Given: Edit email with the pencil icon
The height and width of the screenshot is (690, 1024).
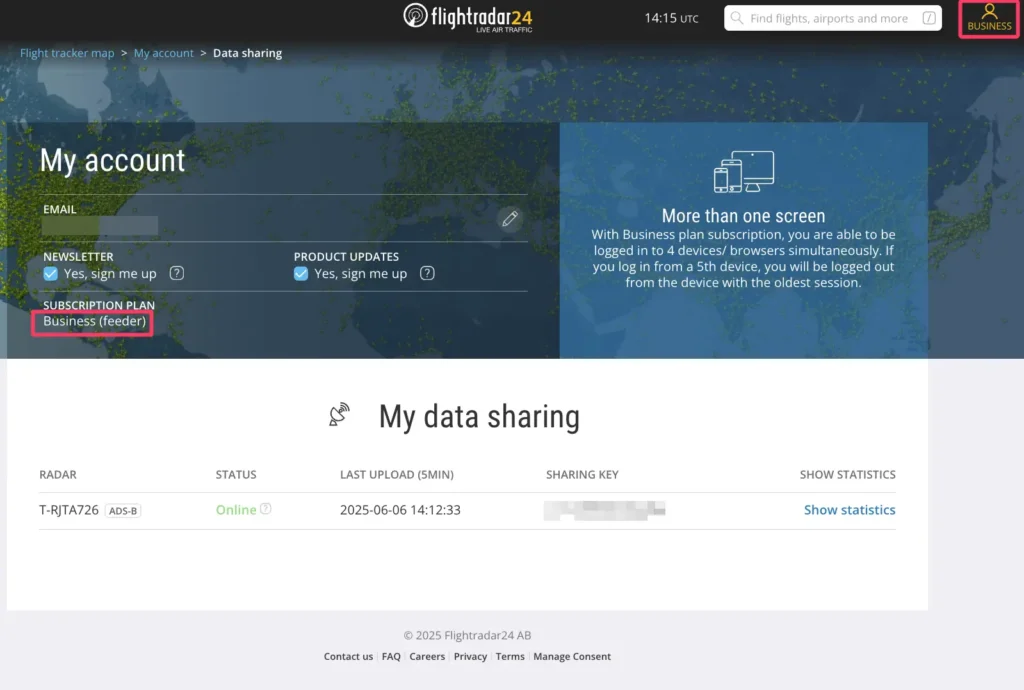Looking at the screenshot, I should pos(509,218).
